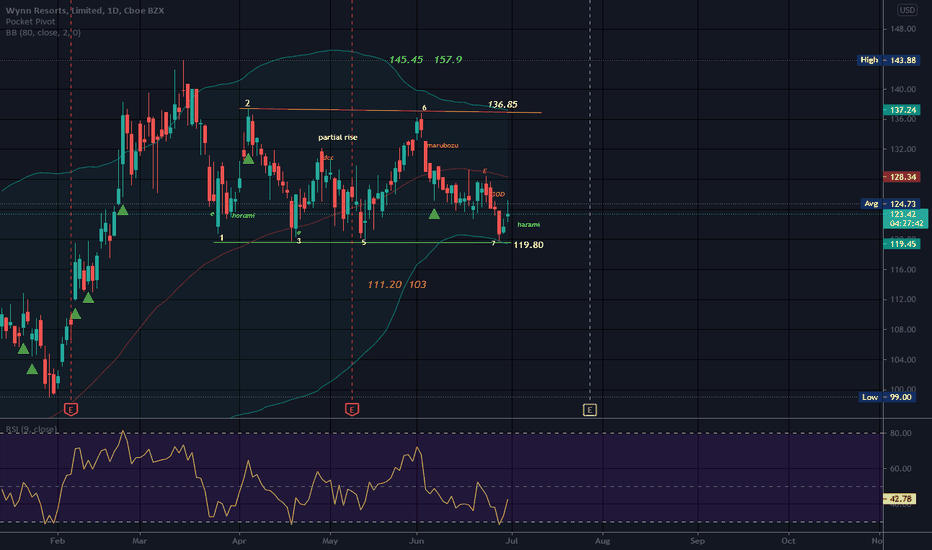Image resolution: width=932 pixels, height=550 pixels.
Task: Click the upcoming earnings E marker before August
Action: [x=590, y=409]
